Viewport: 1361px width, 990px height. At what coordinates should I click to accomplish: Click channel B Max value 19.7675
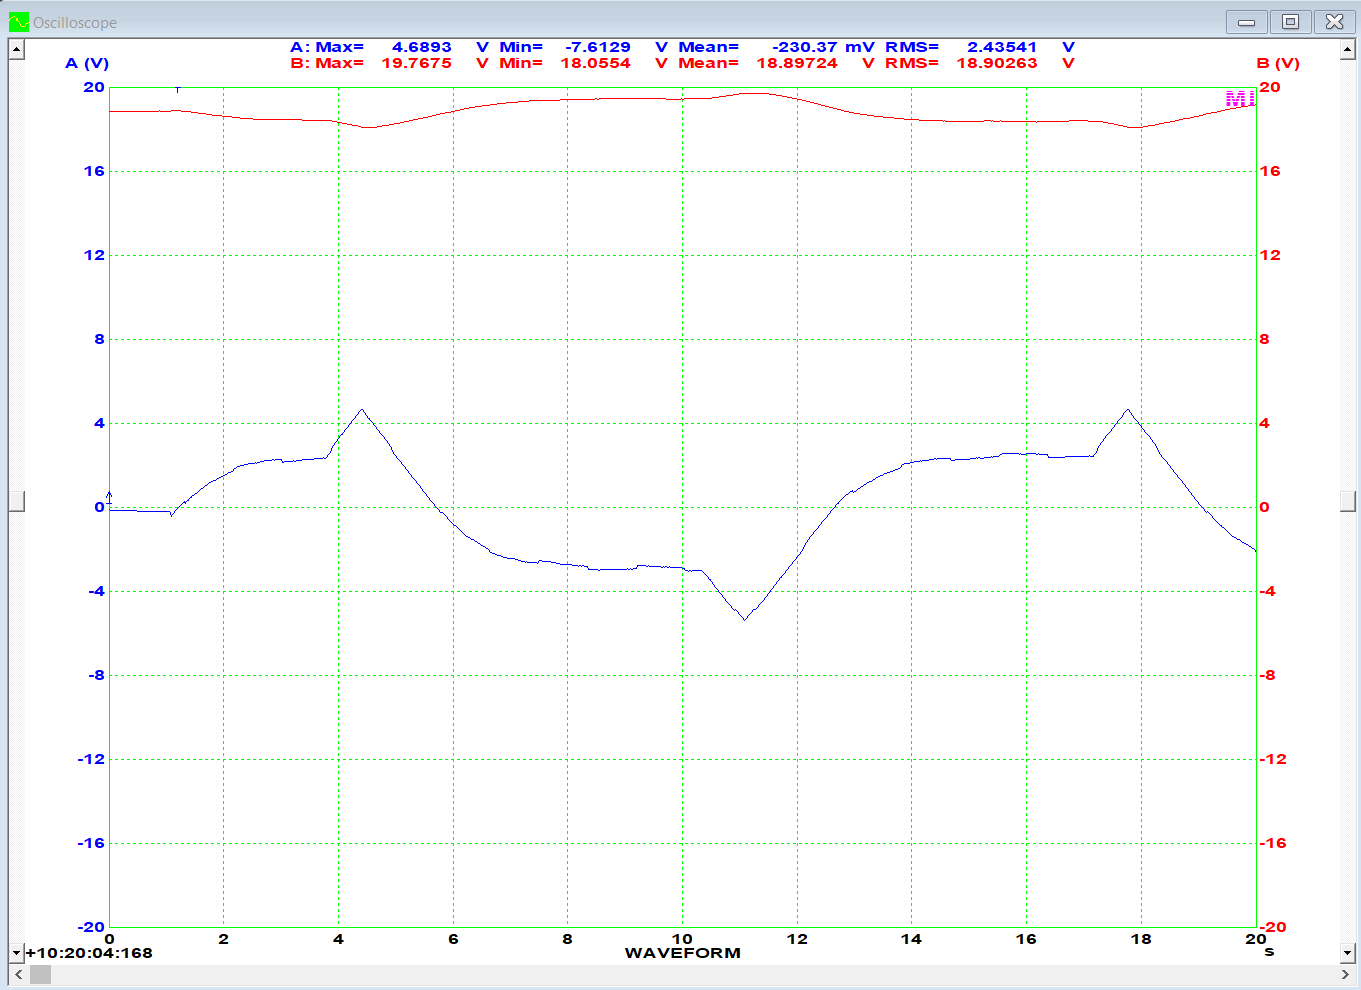tap(416, 63)
